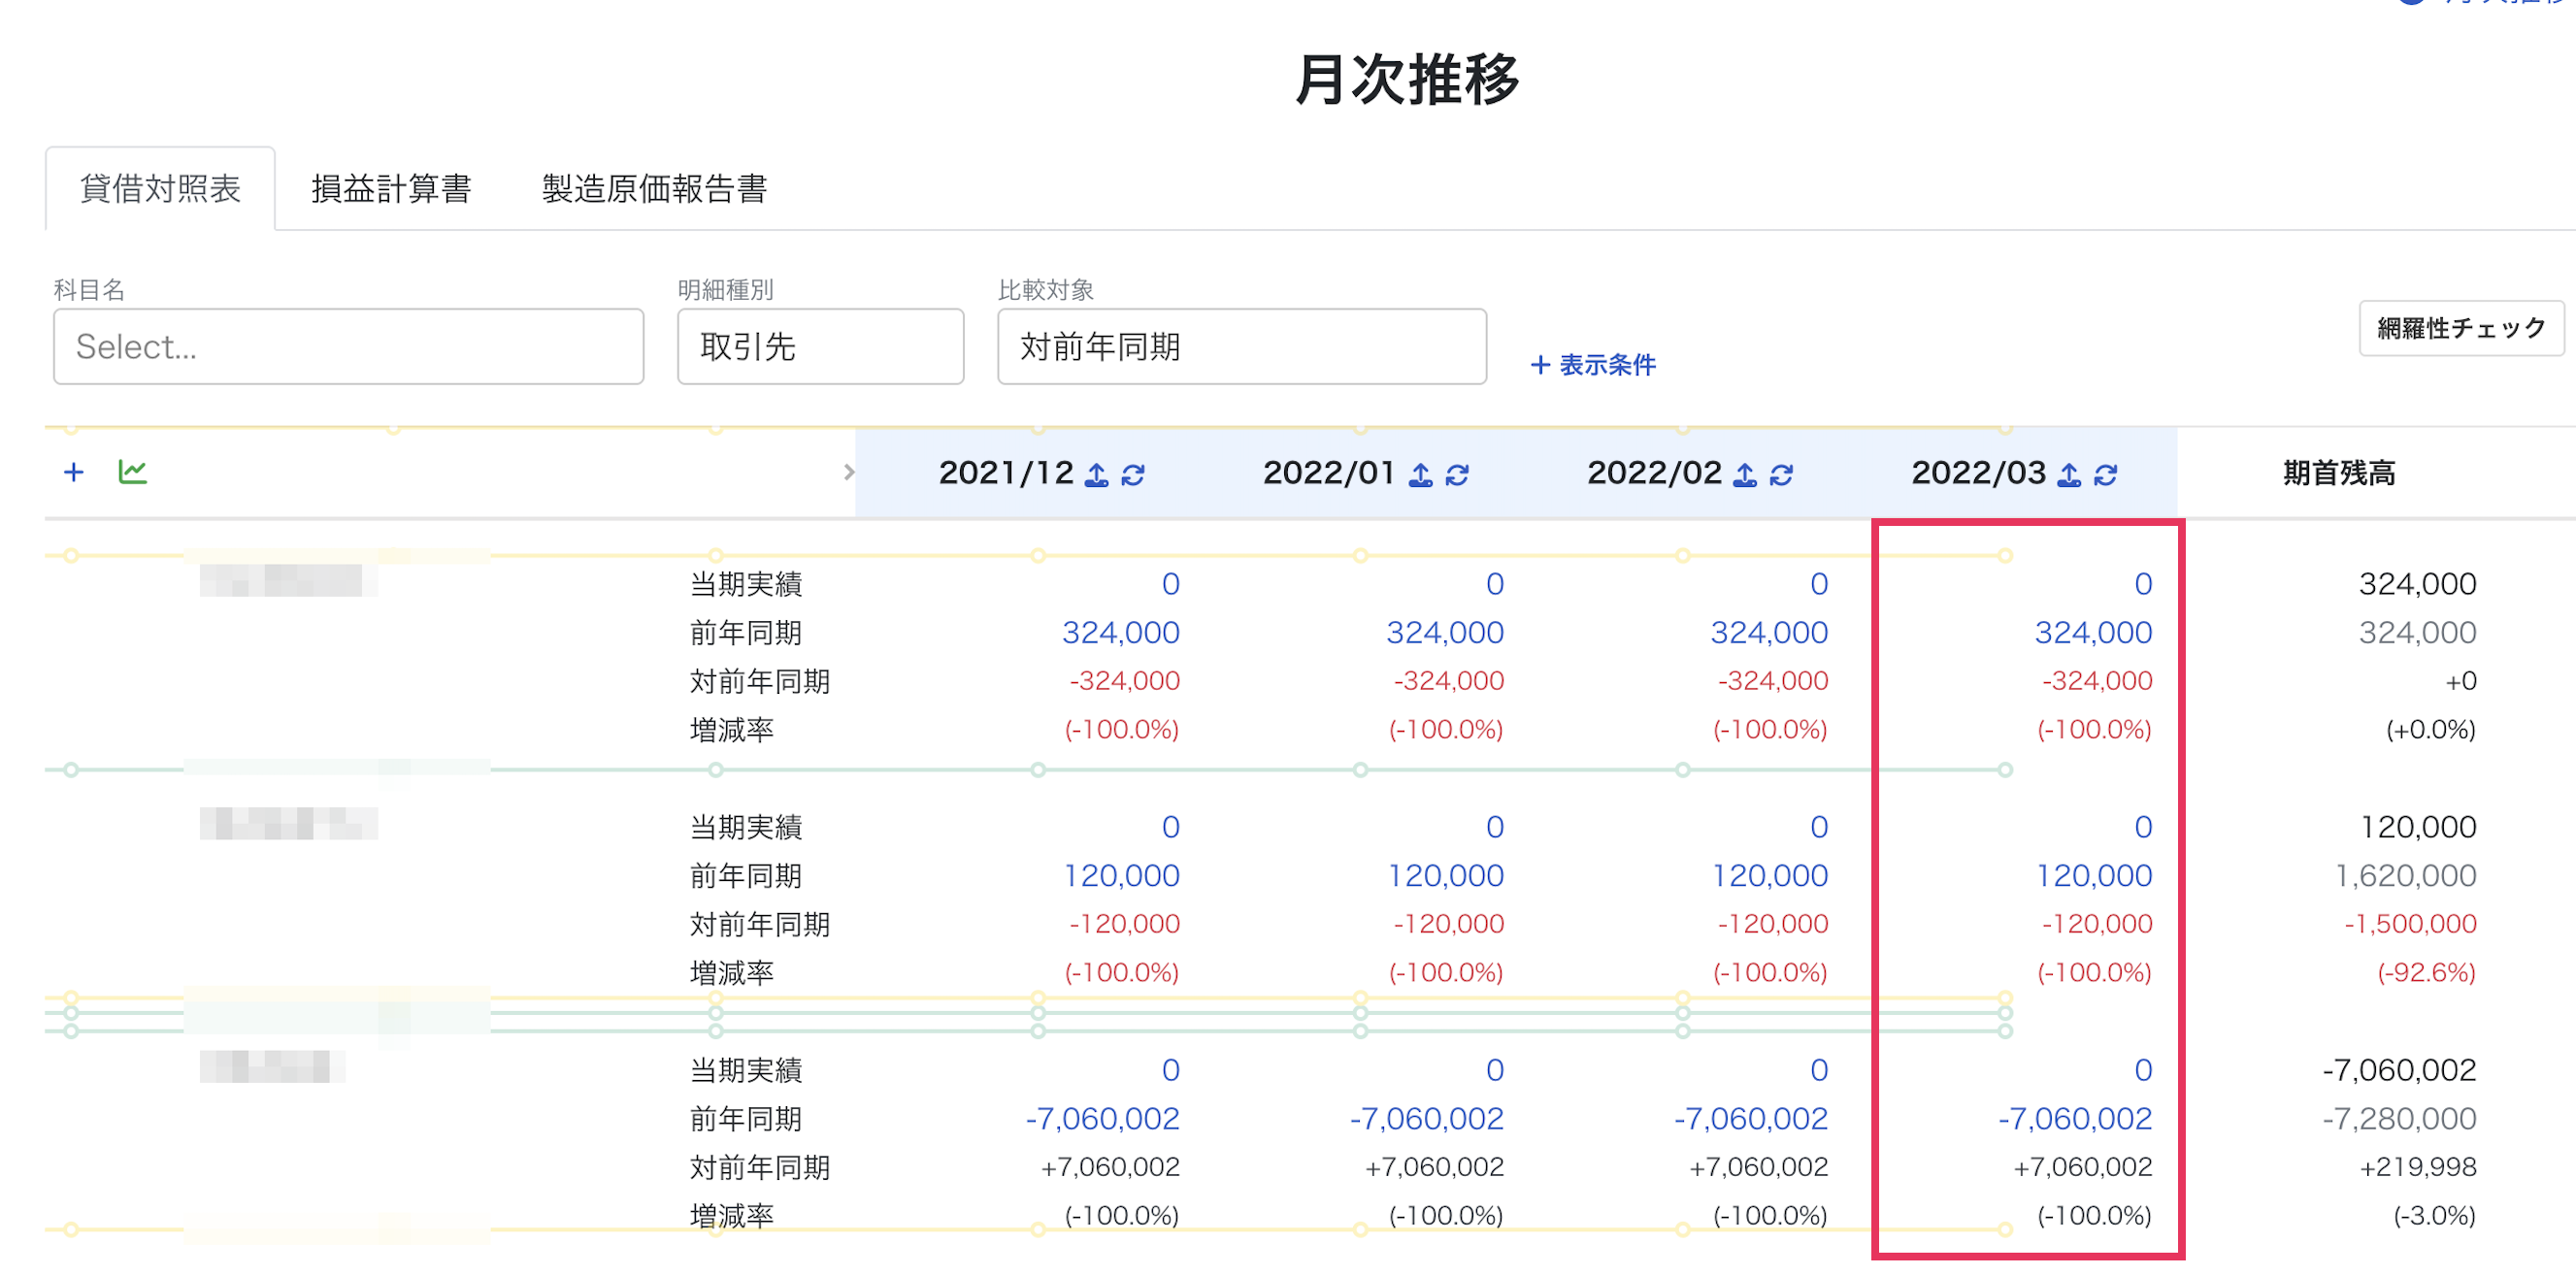This screenshot has width=2576, height=1275.
Task: Click 期首残高 当期実績 value -7,060,002
Action: pos(2399,1070)
